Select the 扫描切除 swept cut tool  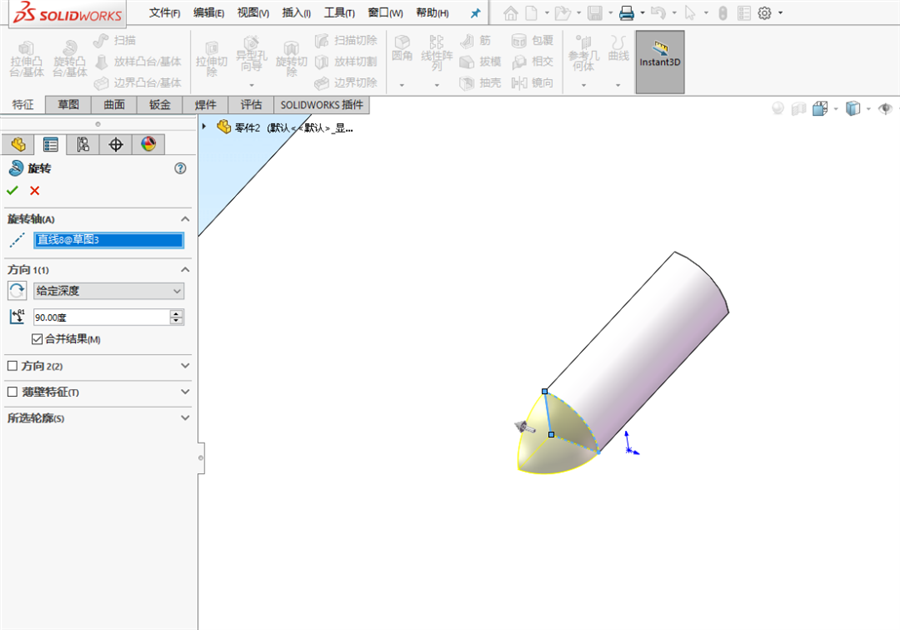(346, 40)
